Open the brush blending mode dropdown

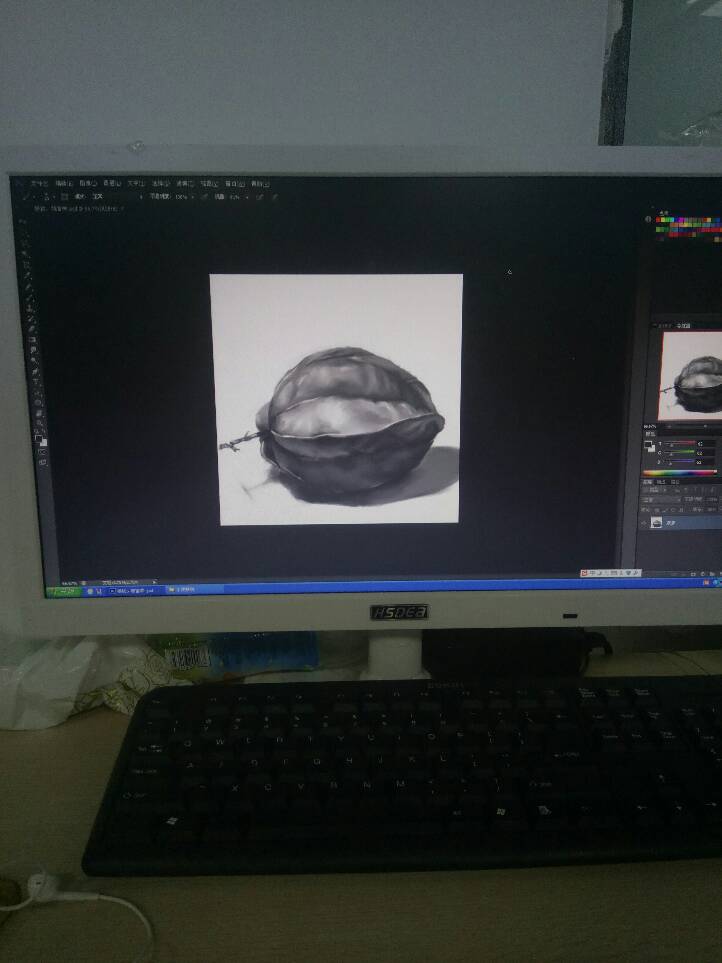point(117,197)
